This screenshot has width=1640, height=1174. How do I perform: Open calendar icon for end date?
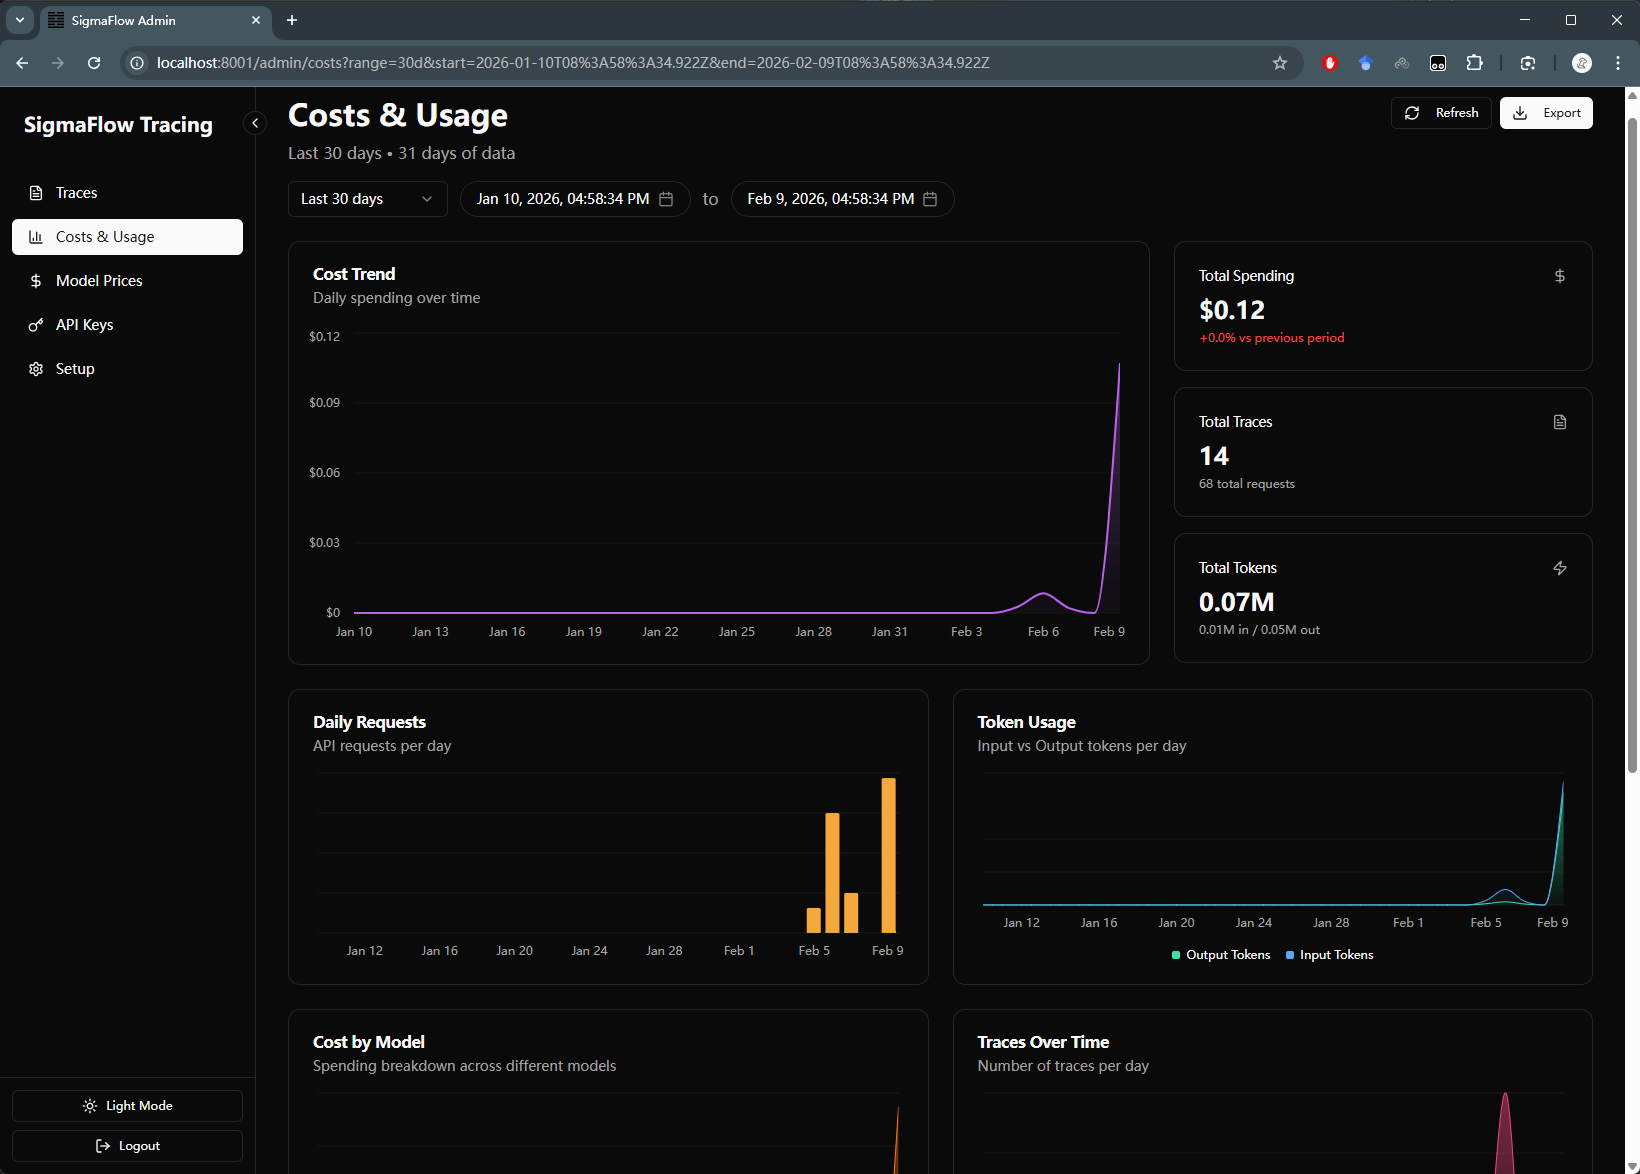coord(930,199)
